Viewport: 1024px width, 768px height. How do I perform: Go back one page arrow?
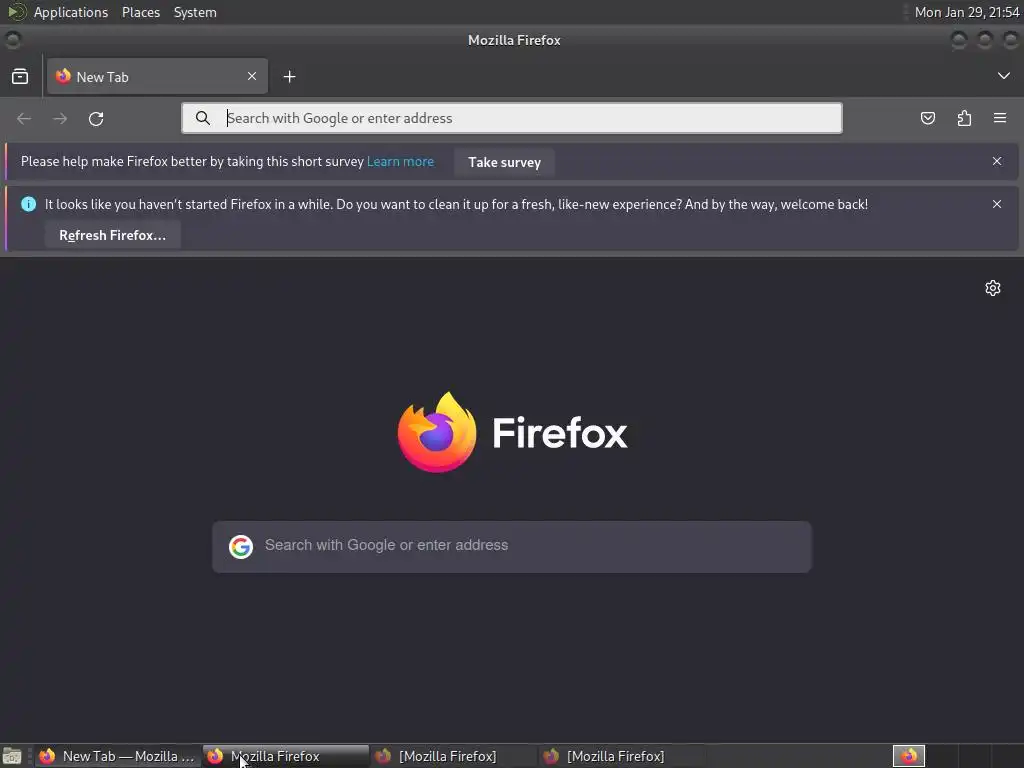pos(24,118)
